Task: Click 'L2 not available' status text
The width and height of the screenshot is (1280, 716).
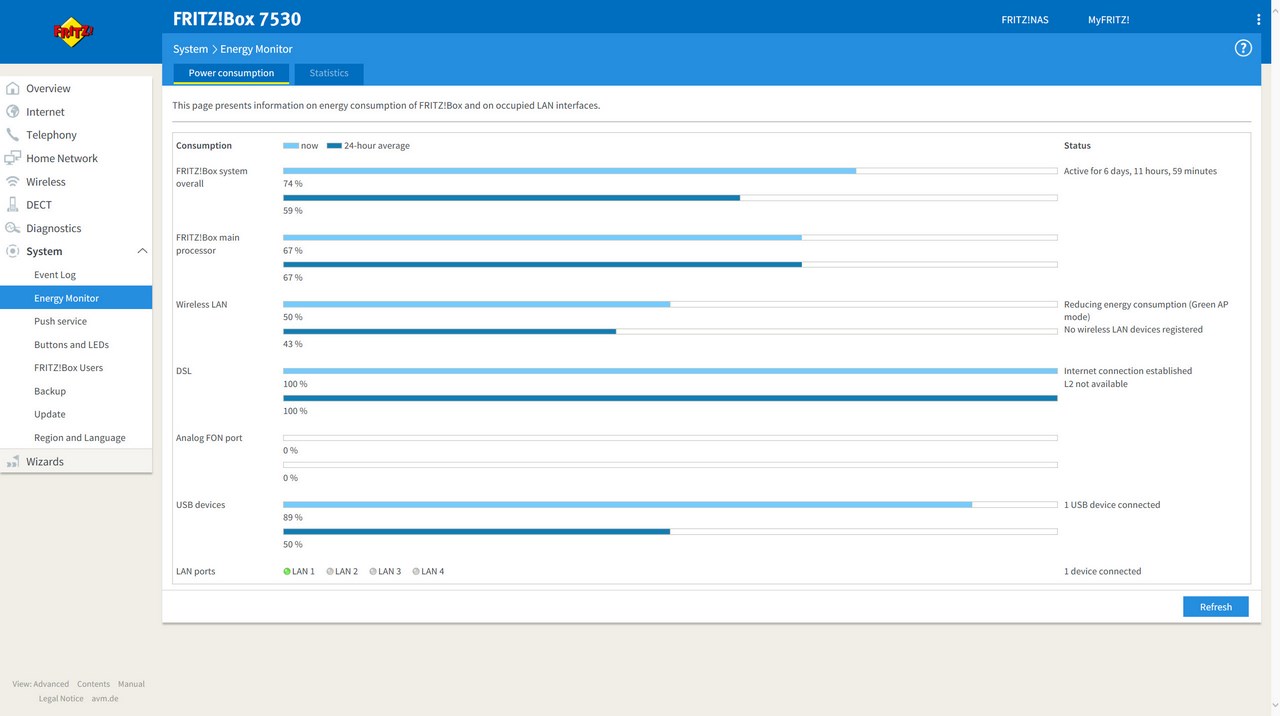Action: click(1096, 384)
